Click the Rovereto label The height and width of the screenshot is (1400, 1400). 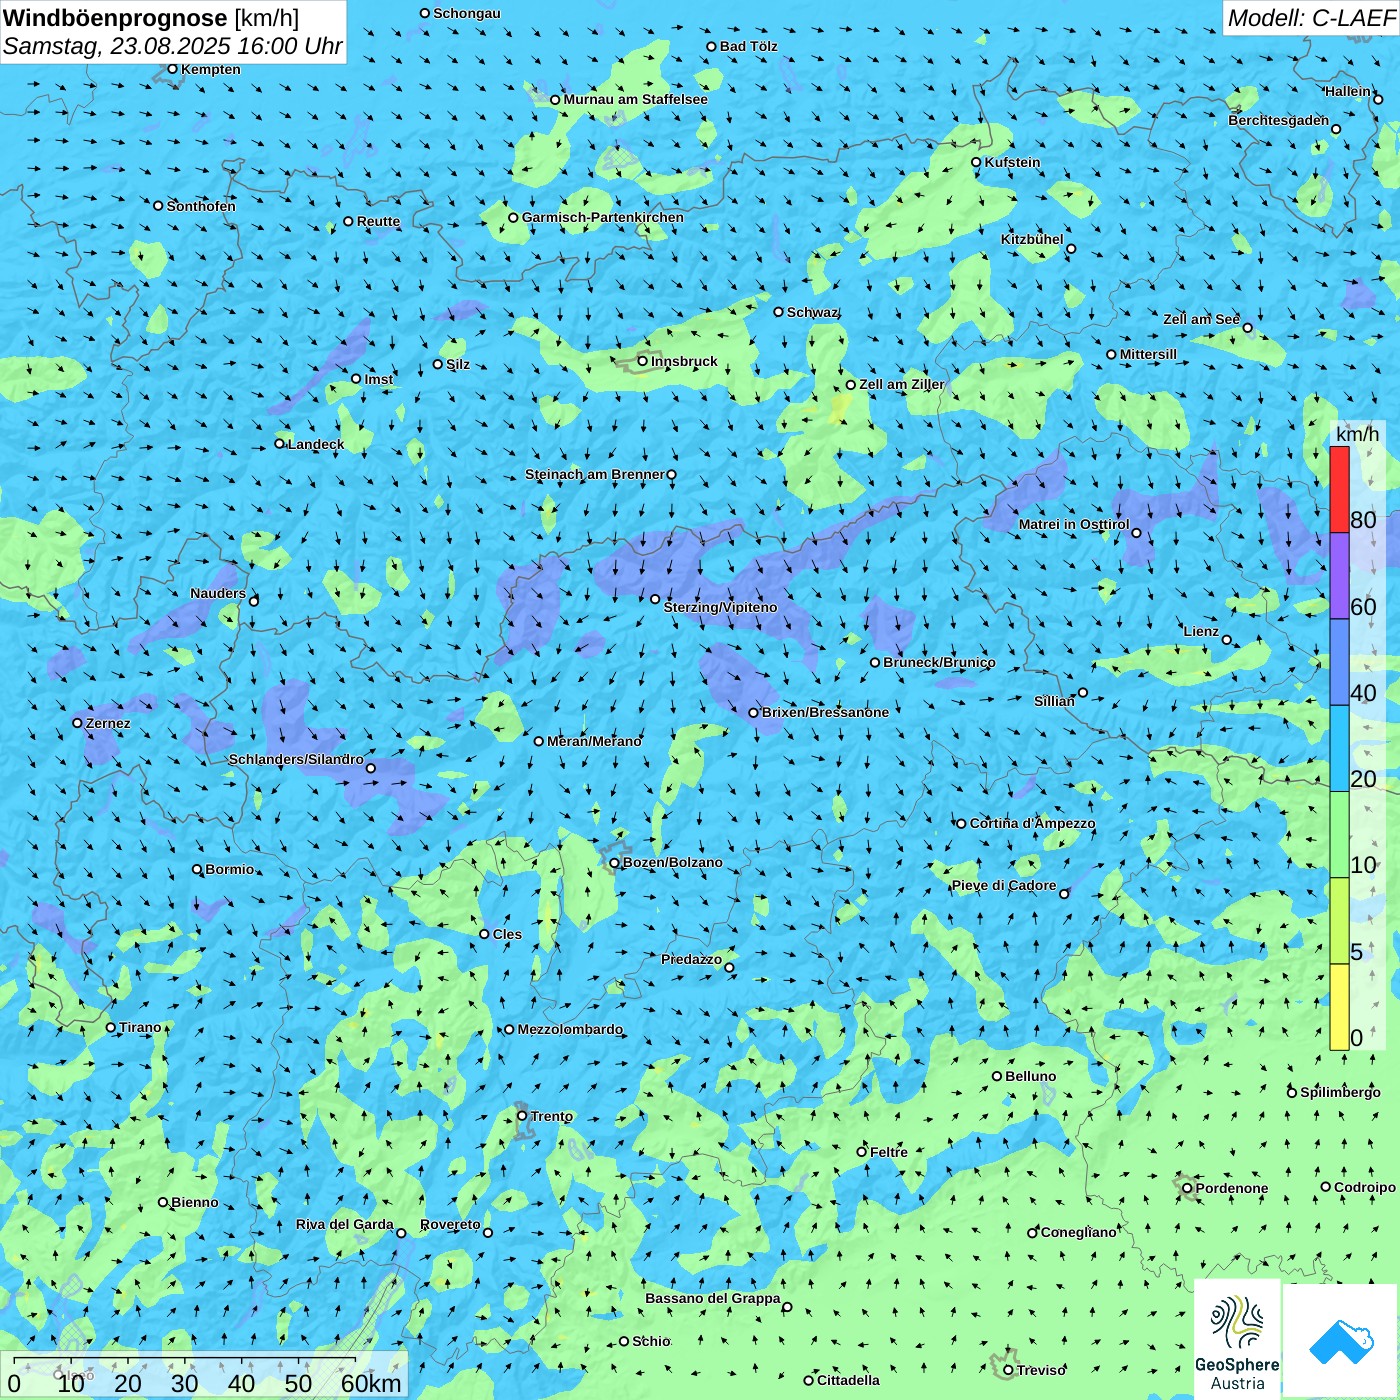tap(450, 1224)
